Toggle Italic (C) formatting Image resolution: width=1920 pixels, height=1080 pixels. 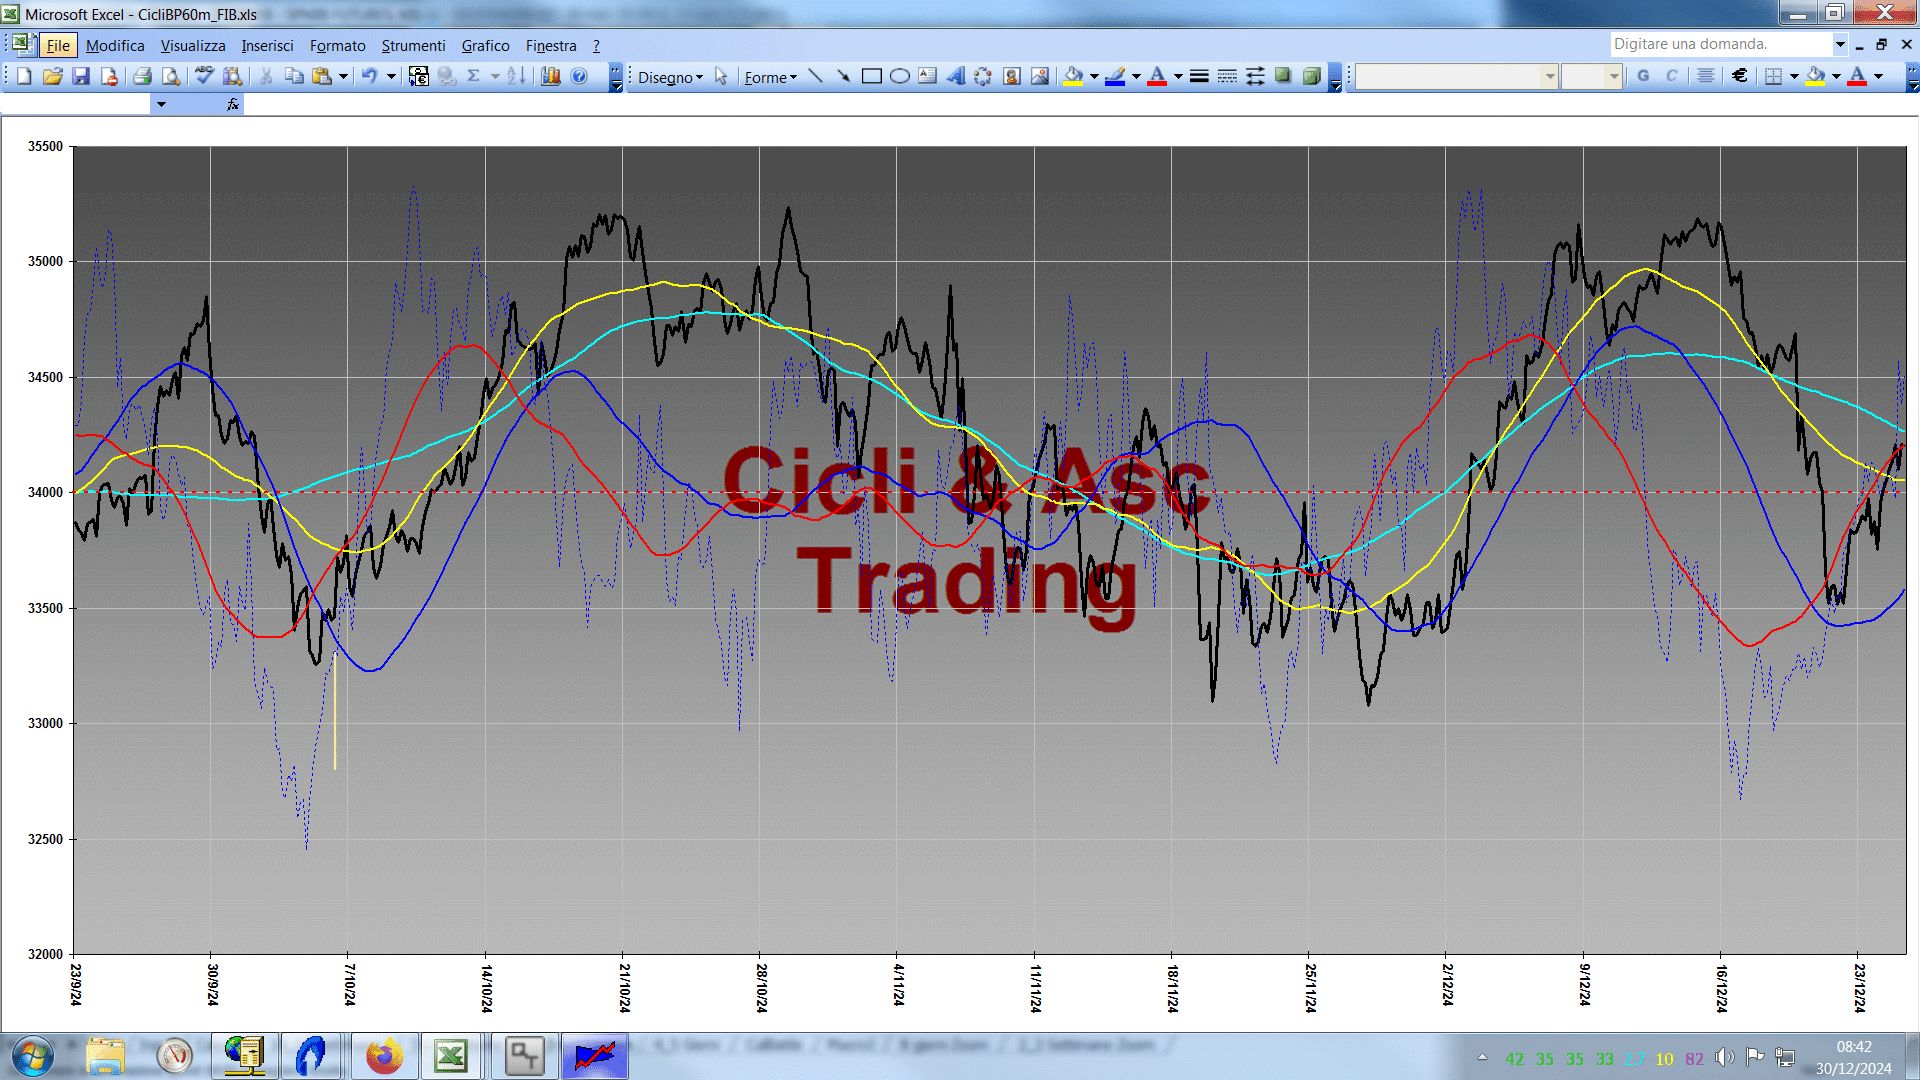pos(1671,76)
